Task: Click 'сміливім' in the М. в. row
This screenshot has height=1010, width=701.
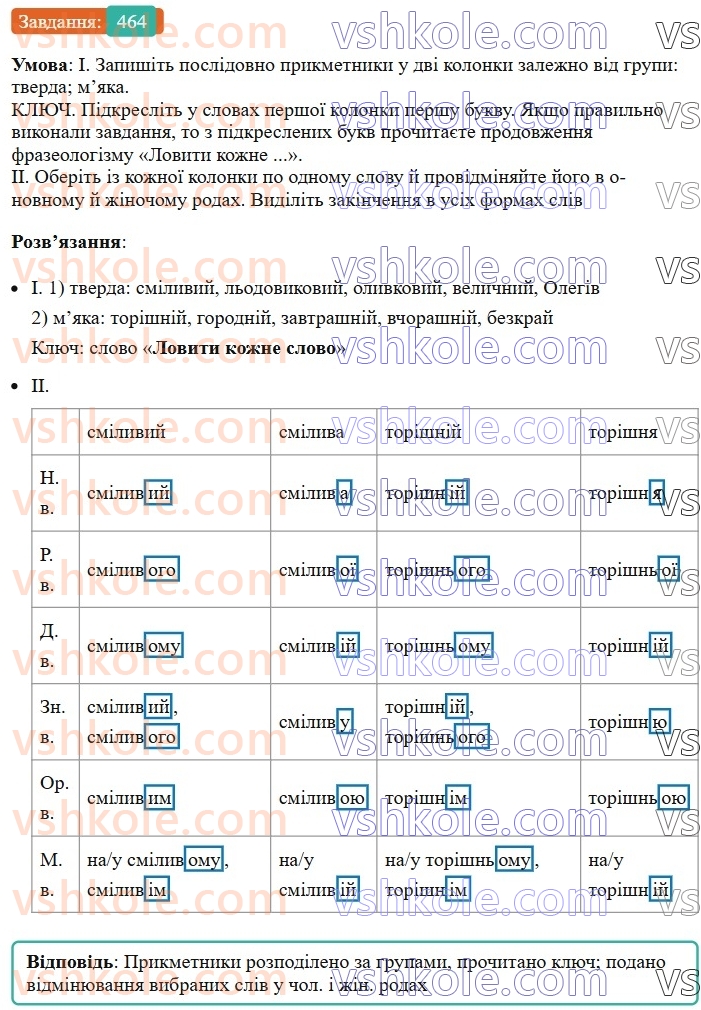Action: point(128,890)
